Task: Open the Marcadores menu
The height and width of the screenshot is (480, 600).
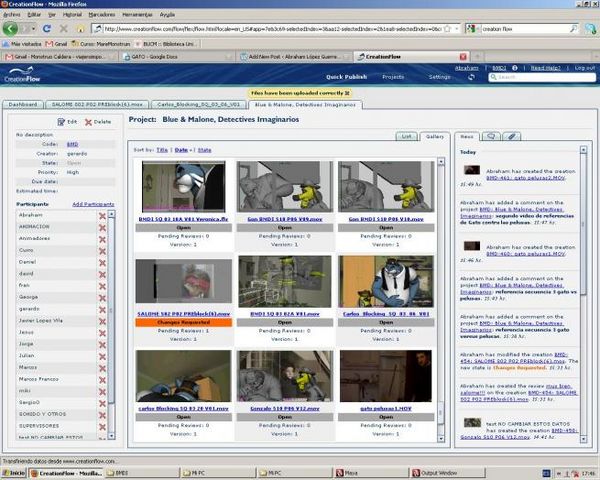Action: point(102,15)
